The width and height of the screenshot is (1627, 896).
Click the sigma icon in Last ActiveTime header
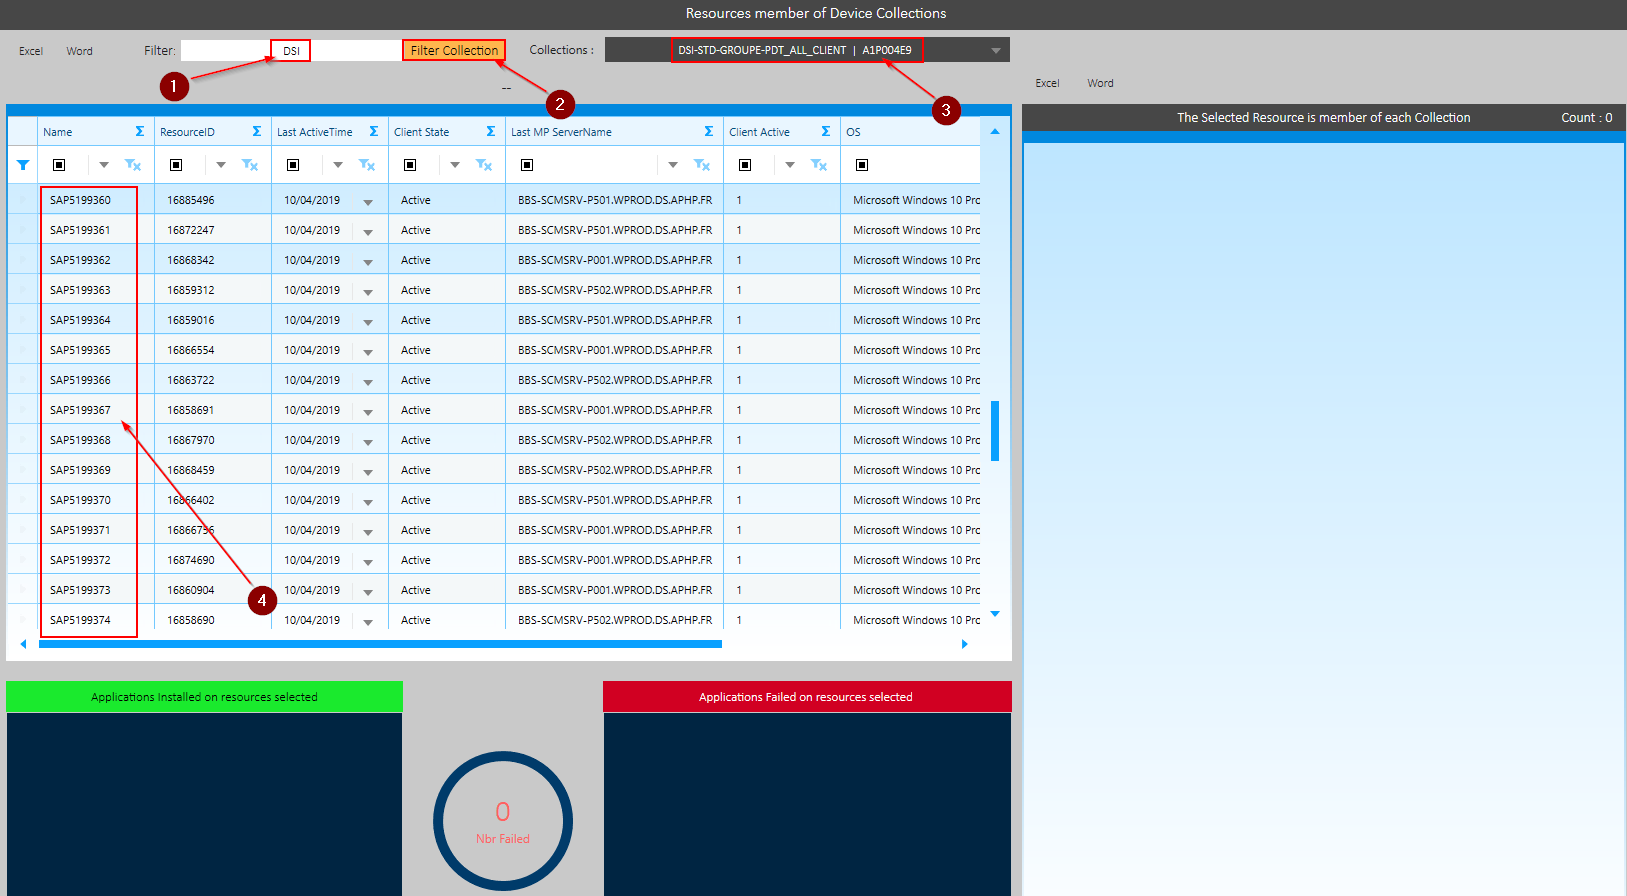(374, 131)
